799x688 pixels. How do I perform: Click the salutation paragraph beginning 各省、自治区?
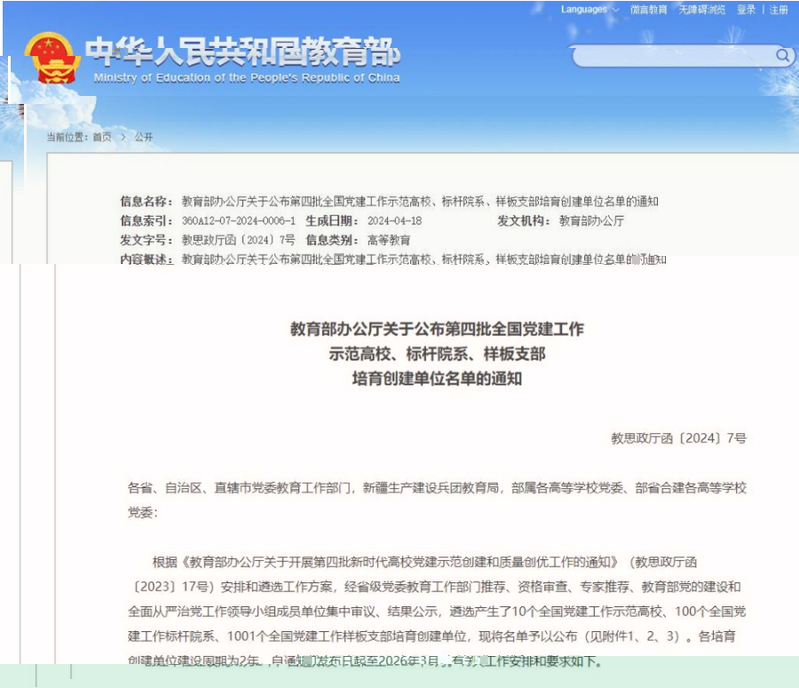tap(437, 500)
